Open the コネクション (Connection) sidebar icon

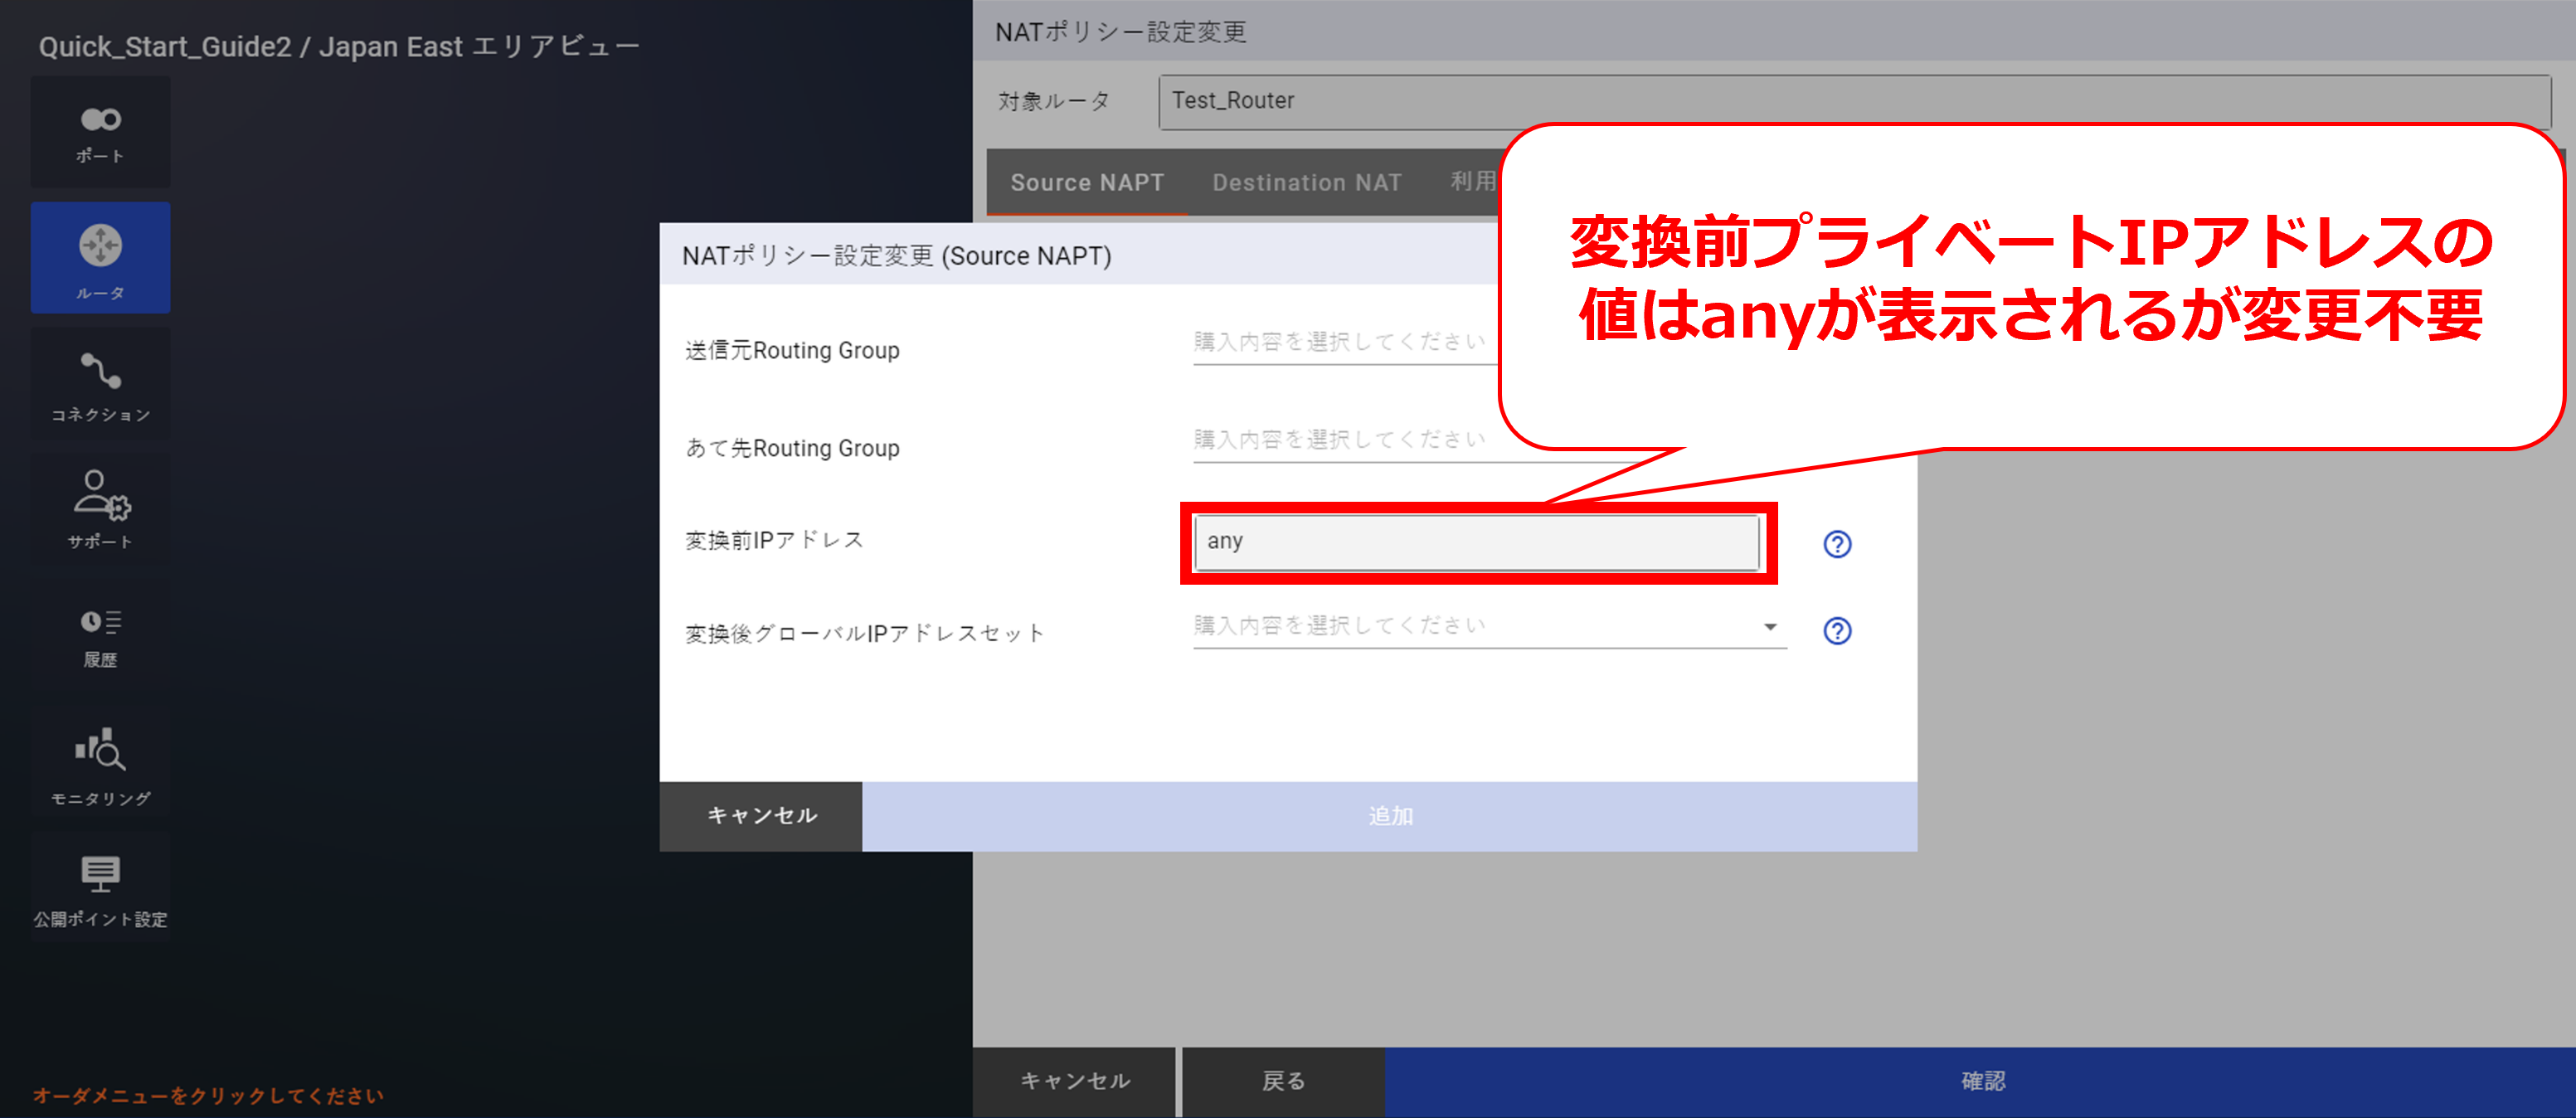tap(100, 385)
